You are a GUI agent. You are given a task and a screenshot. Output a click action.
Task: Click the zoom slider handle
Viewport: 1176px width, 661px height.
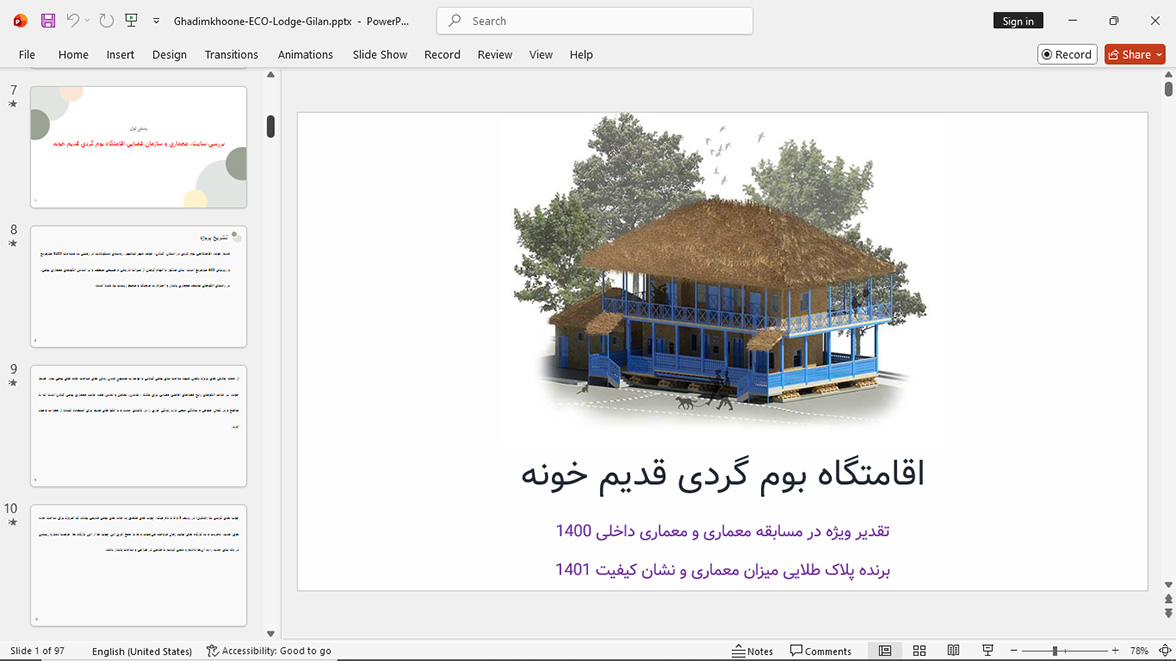(1054, 650)
